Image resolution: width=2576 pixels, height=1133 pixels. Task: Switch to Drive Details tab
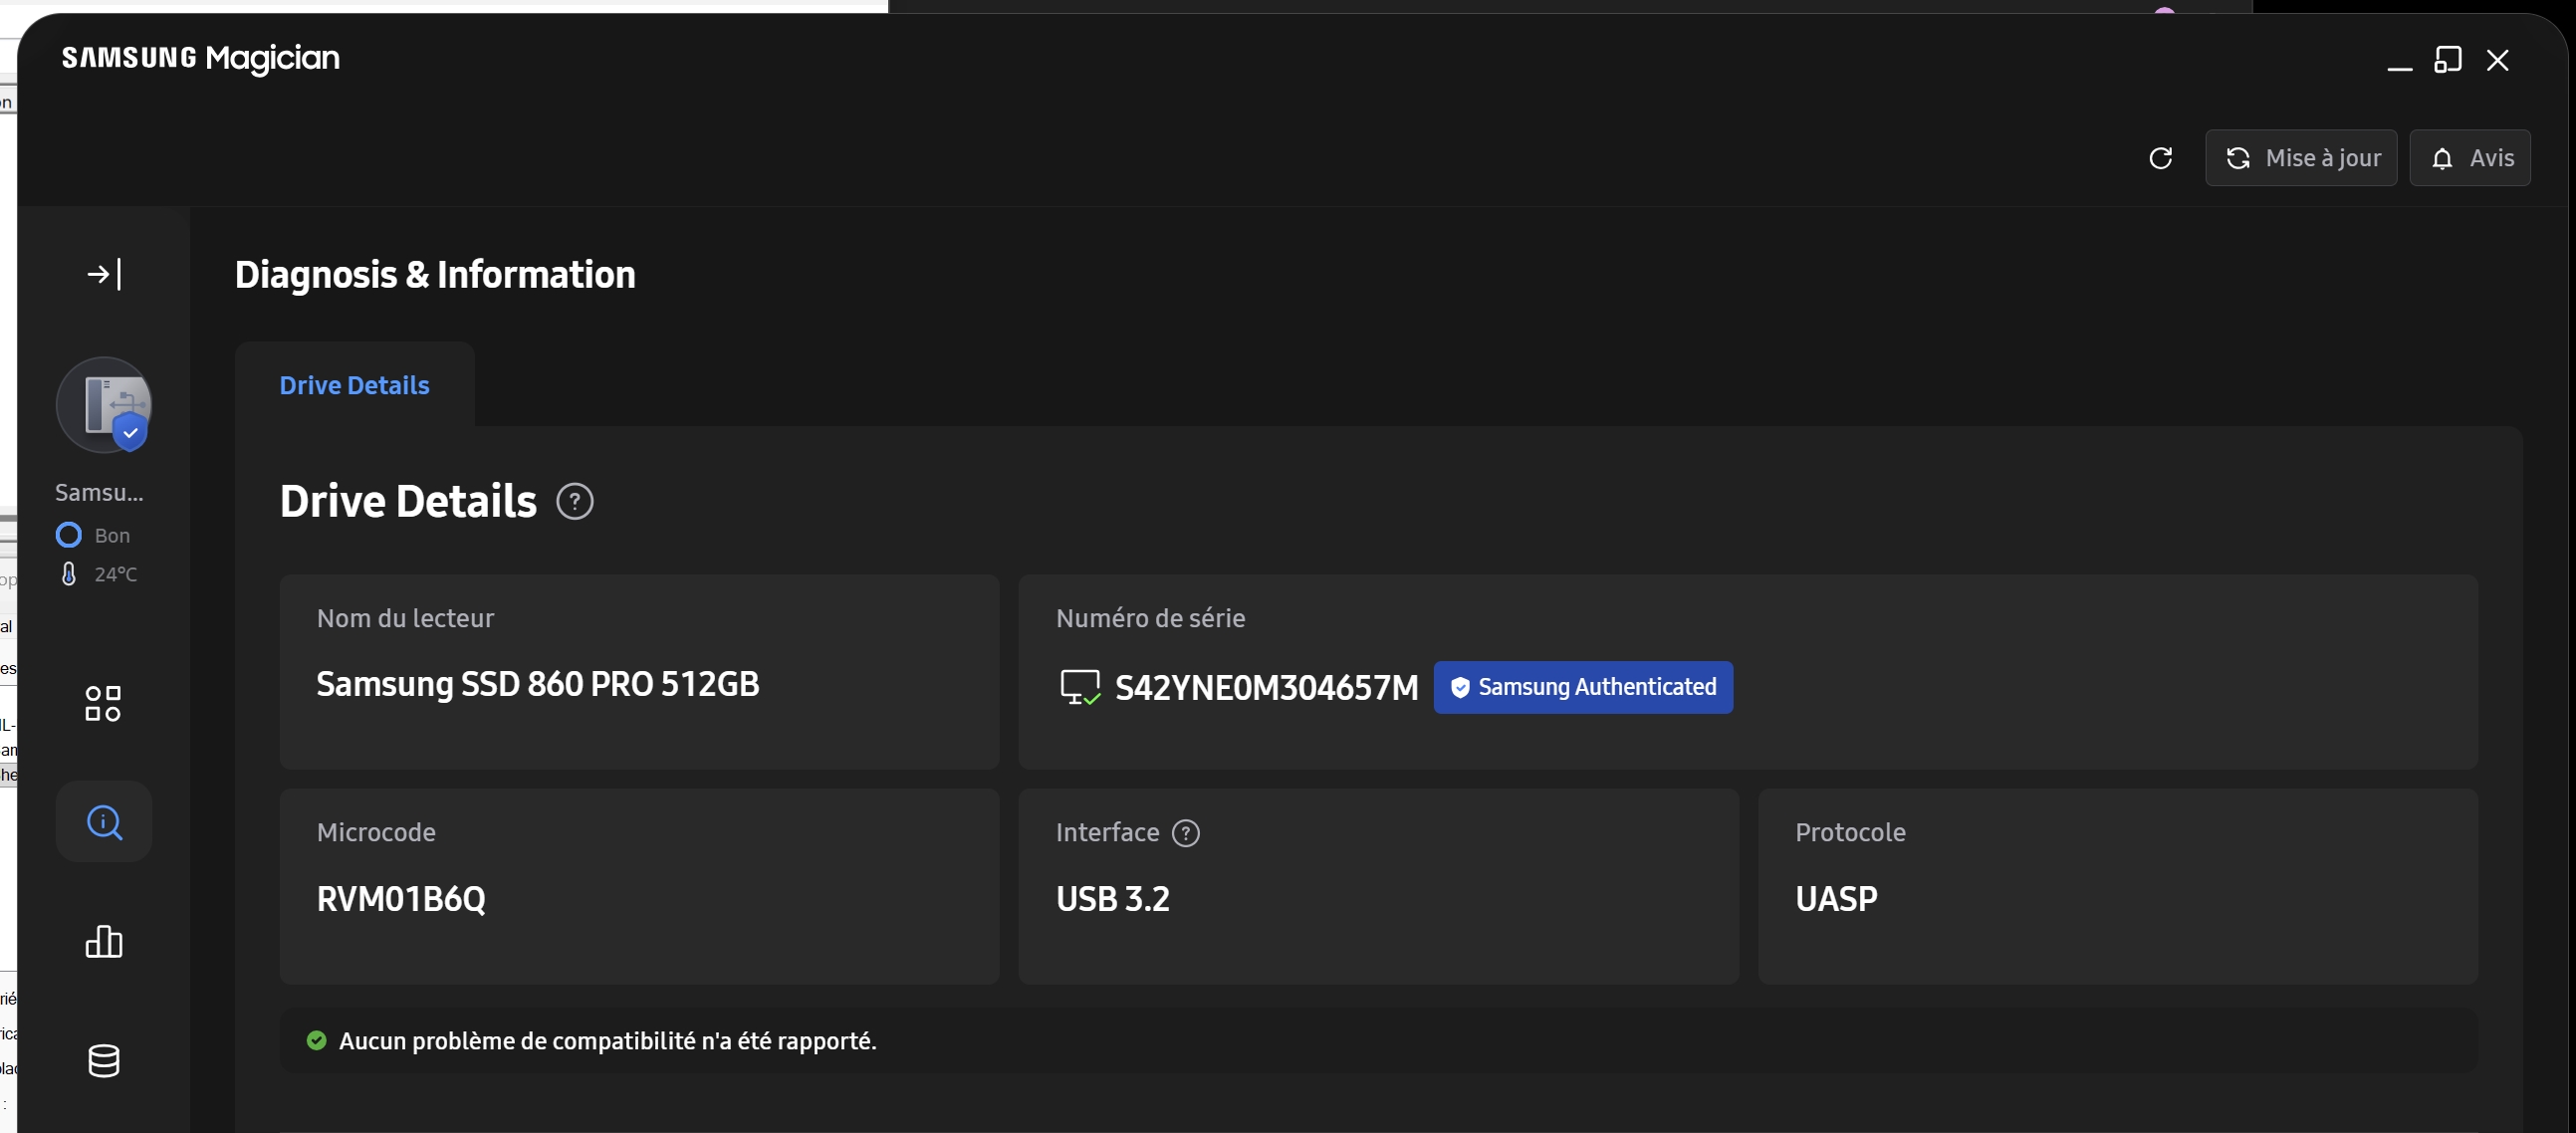click(354, 385)
